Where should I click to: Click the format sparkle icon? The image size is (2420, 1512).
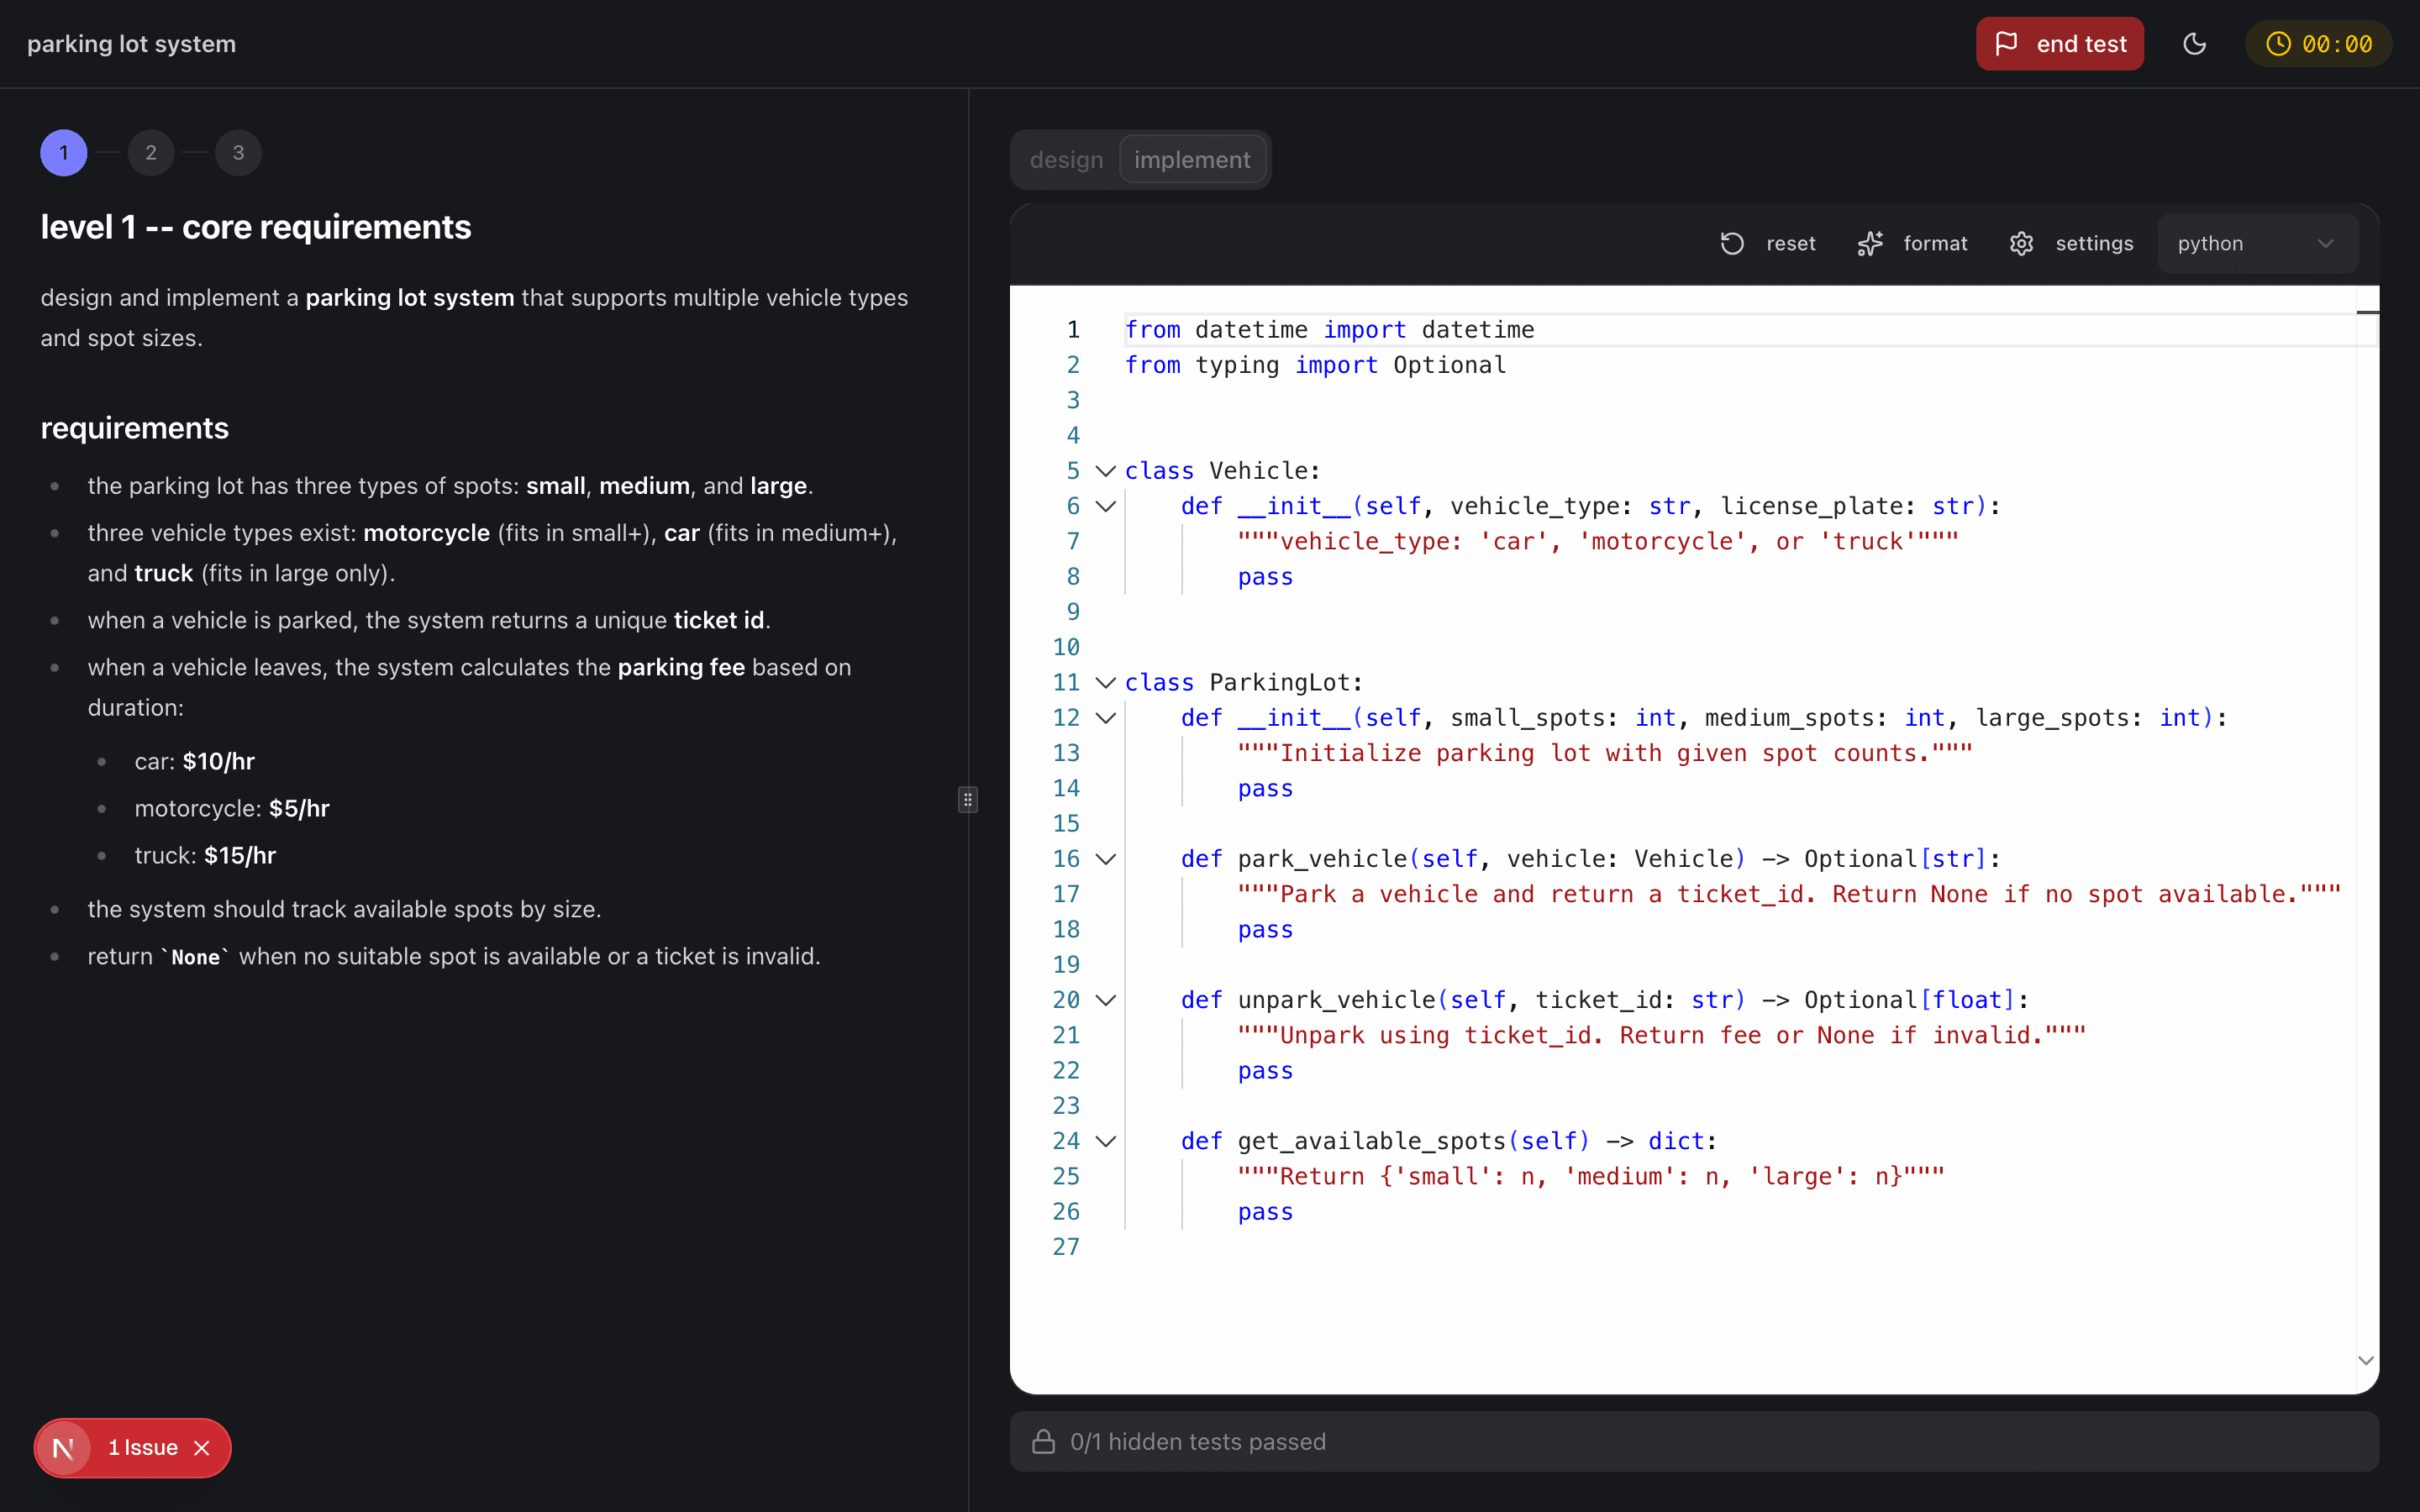[1870, 244]
